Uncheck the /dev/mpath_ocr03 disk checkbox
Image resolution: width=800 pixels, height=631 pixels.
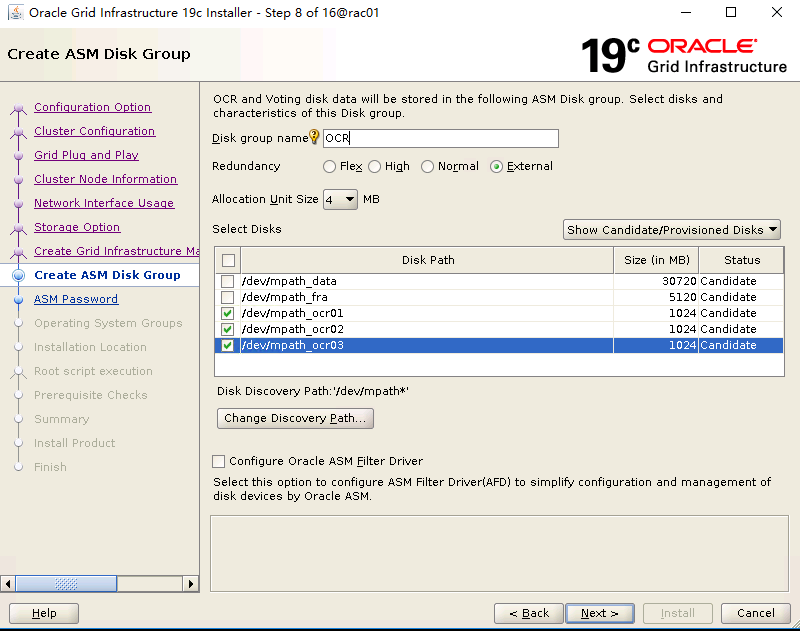[228, 345]
